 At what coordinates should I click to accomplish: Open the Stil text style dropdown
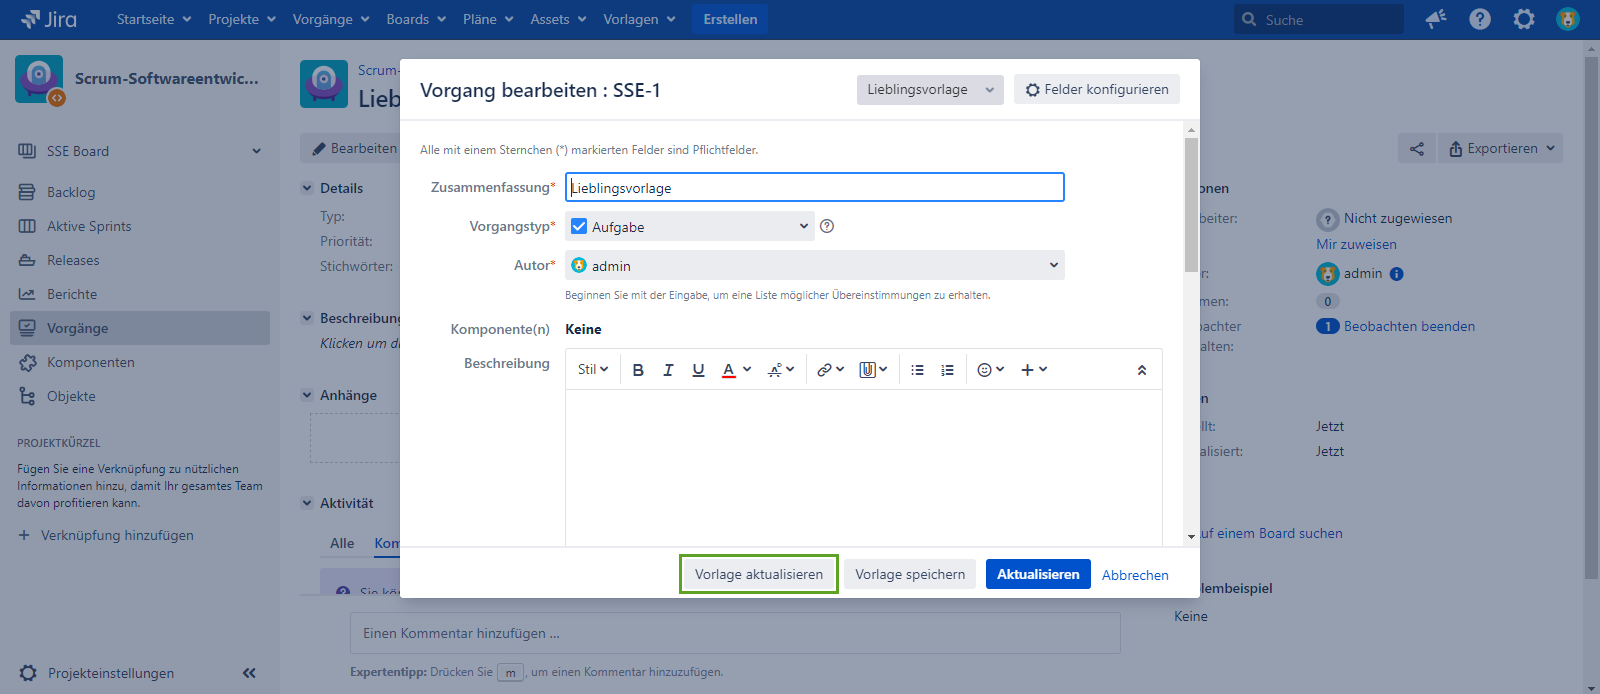pyautogui.click(x=592, y=370)
